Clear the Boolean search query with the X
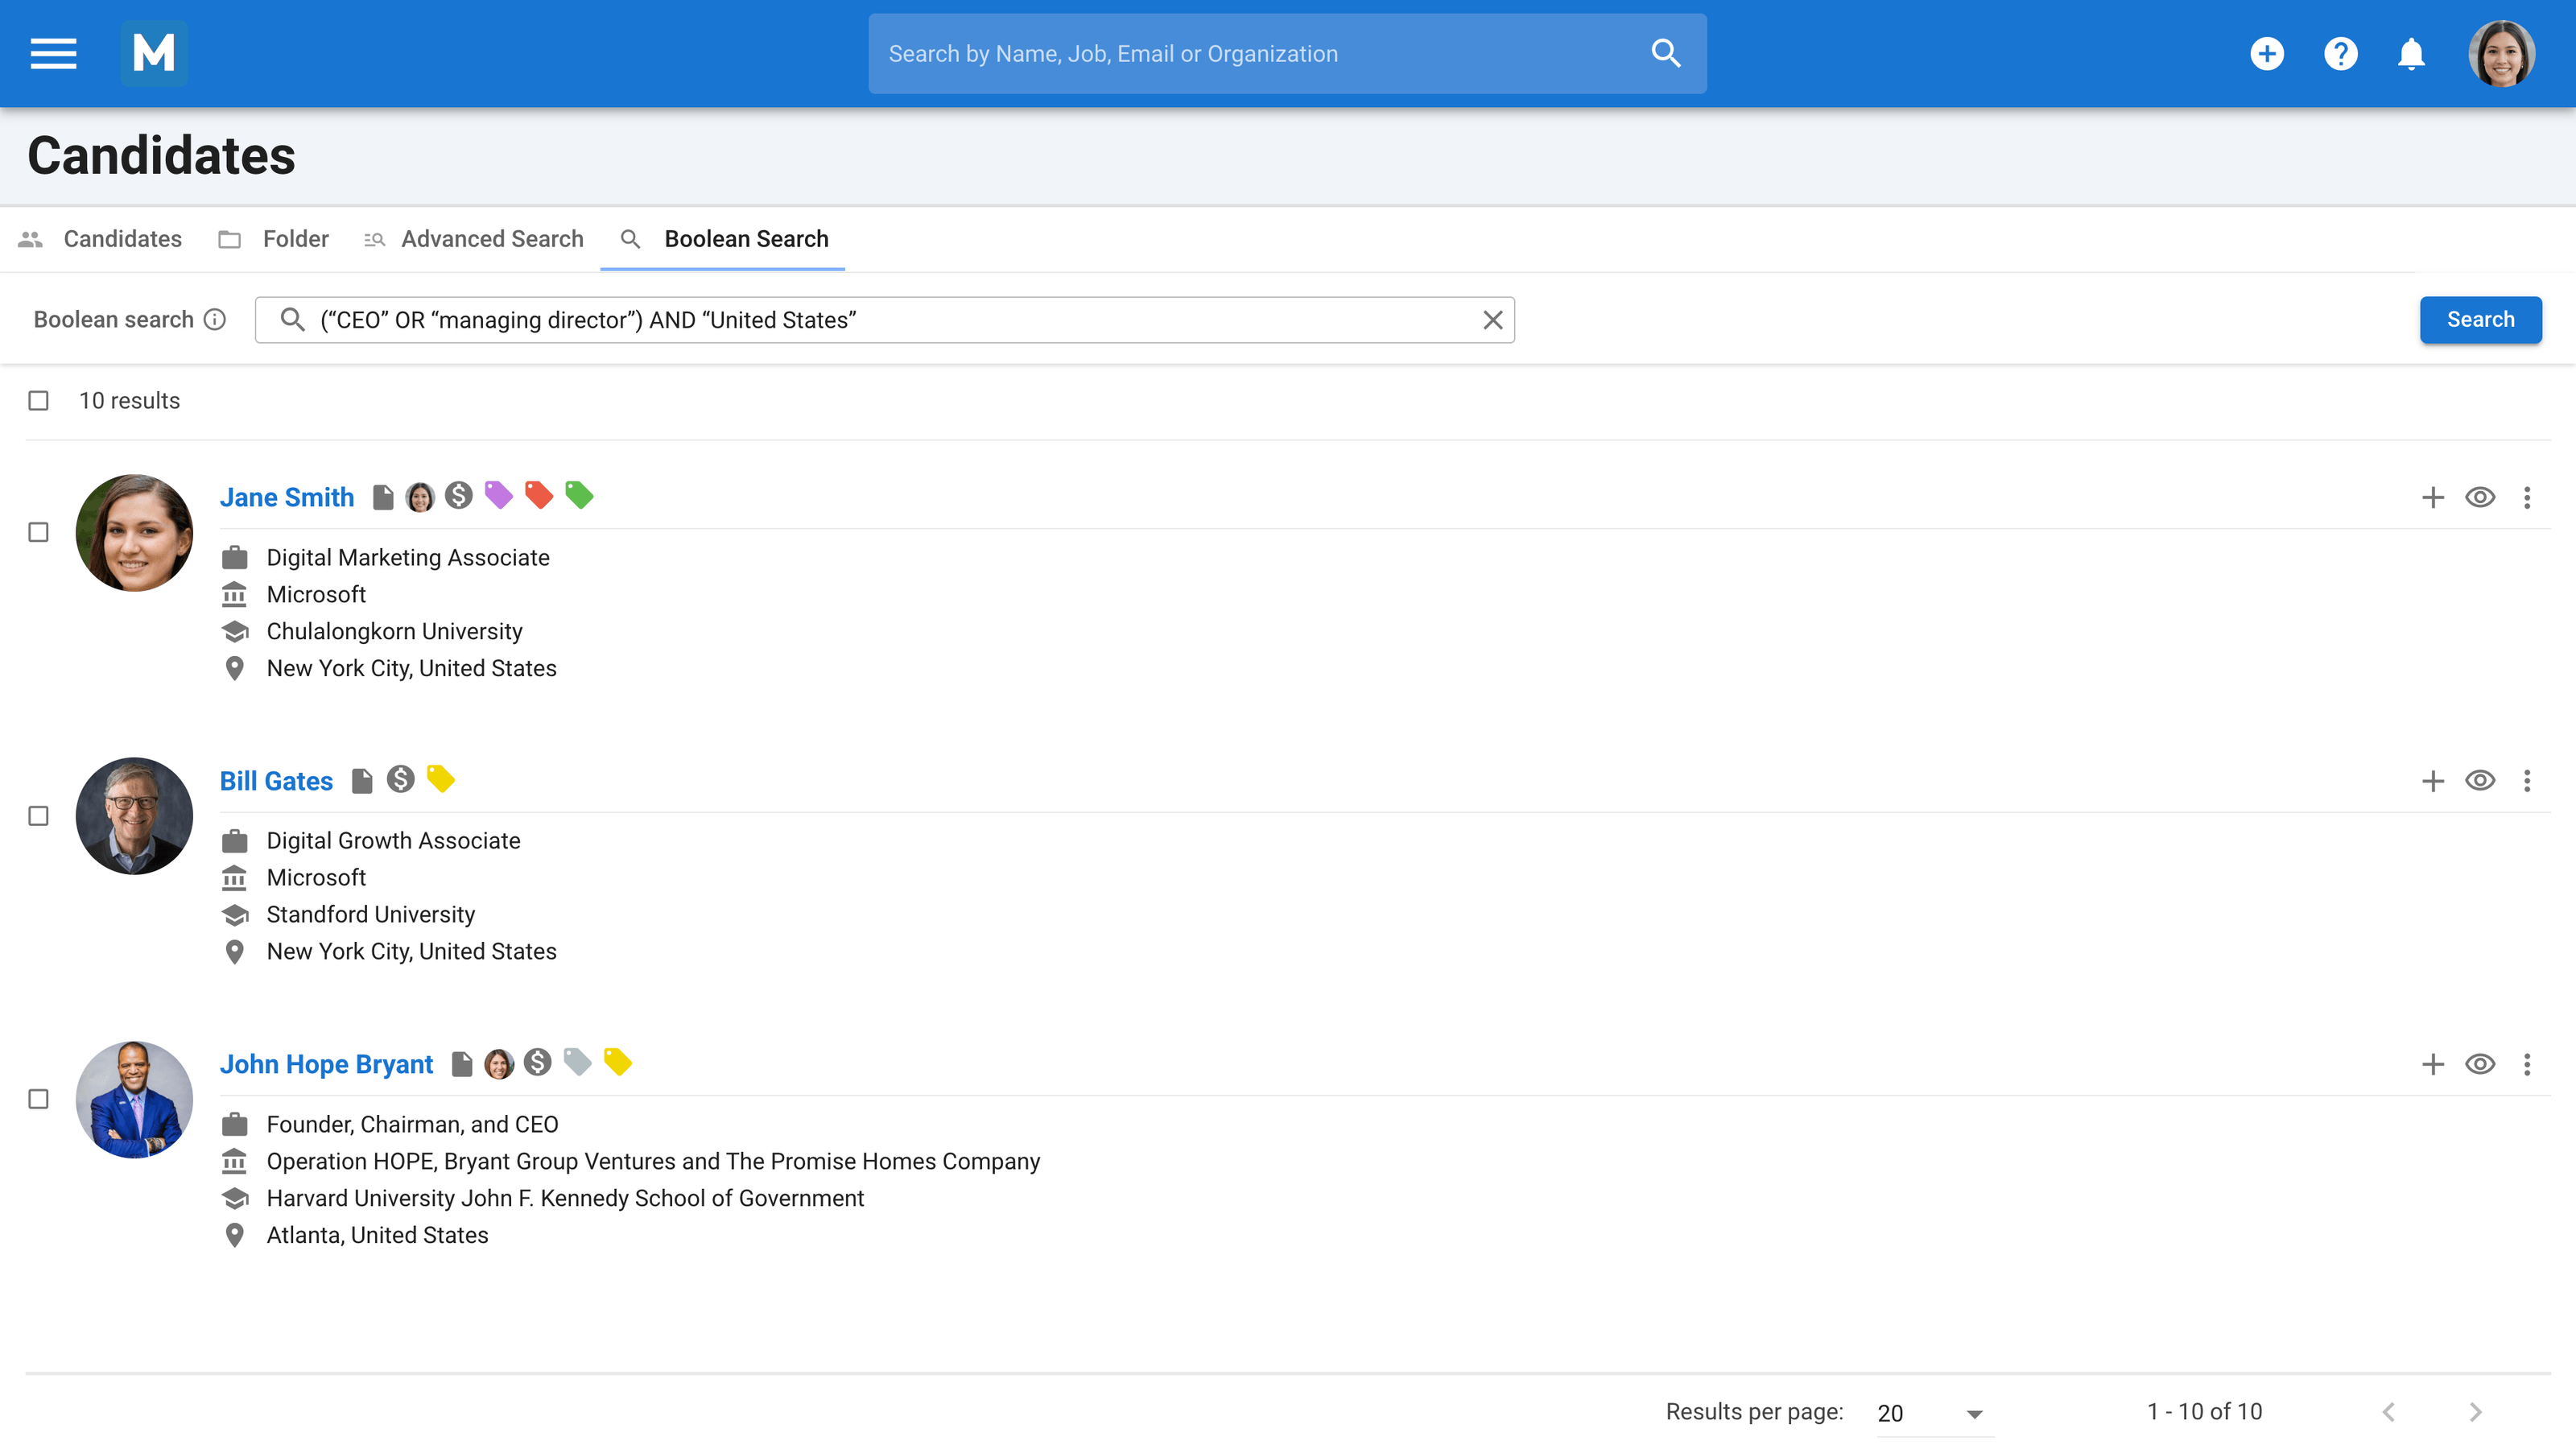This screenshot has height=1449, width=2576. 1492,319
